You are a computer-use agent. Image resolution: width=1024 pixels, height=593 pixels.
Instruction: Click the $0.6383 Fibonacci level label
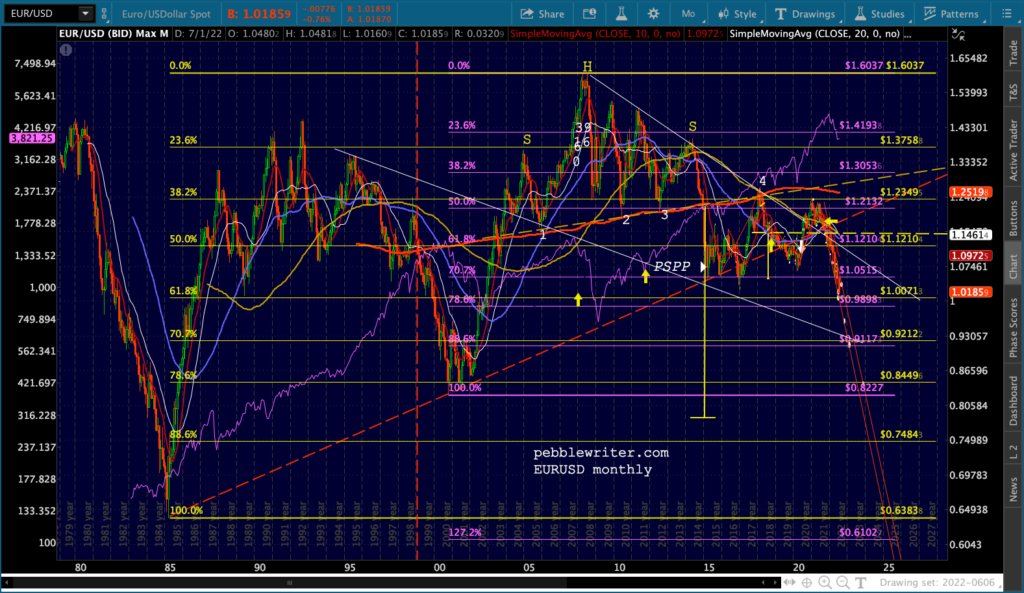tap(901, 510)
